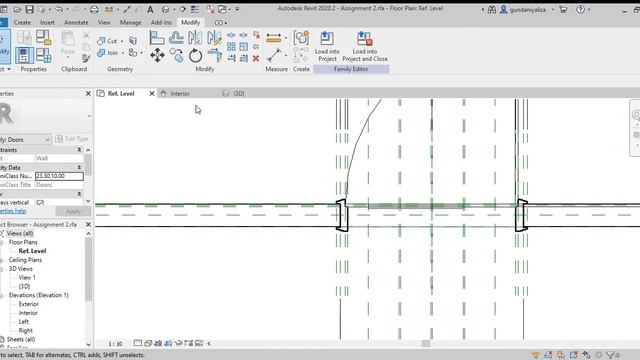Click the Apply button in Properties
Viewport: 640px width, 360px height.
[73, 211]
